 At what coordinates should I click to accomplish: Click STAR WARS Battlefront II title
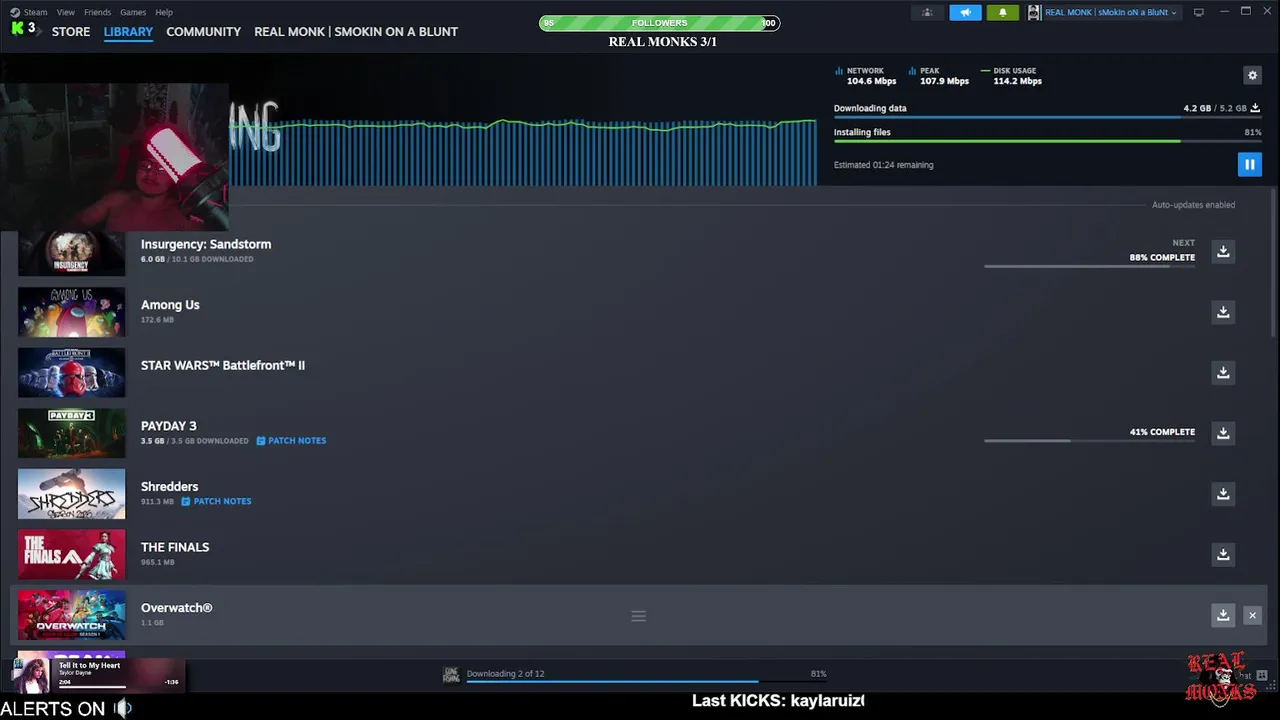tap(223, 365)
